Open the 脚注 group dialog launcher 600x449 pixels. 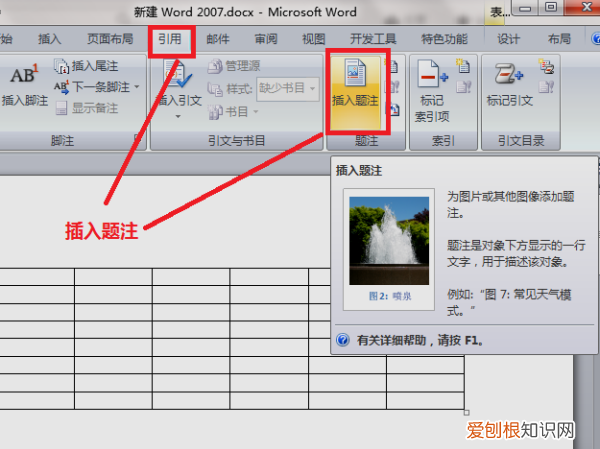(x=136, y=137)
